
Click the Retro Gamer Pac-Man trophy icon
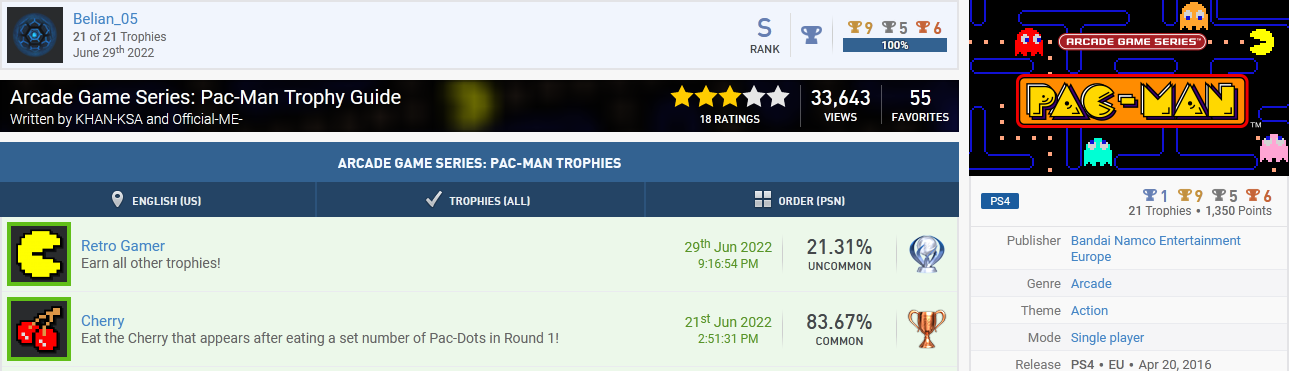click(39, 254)
